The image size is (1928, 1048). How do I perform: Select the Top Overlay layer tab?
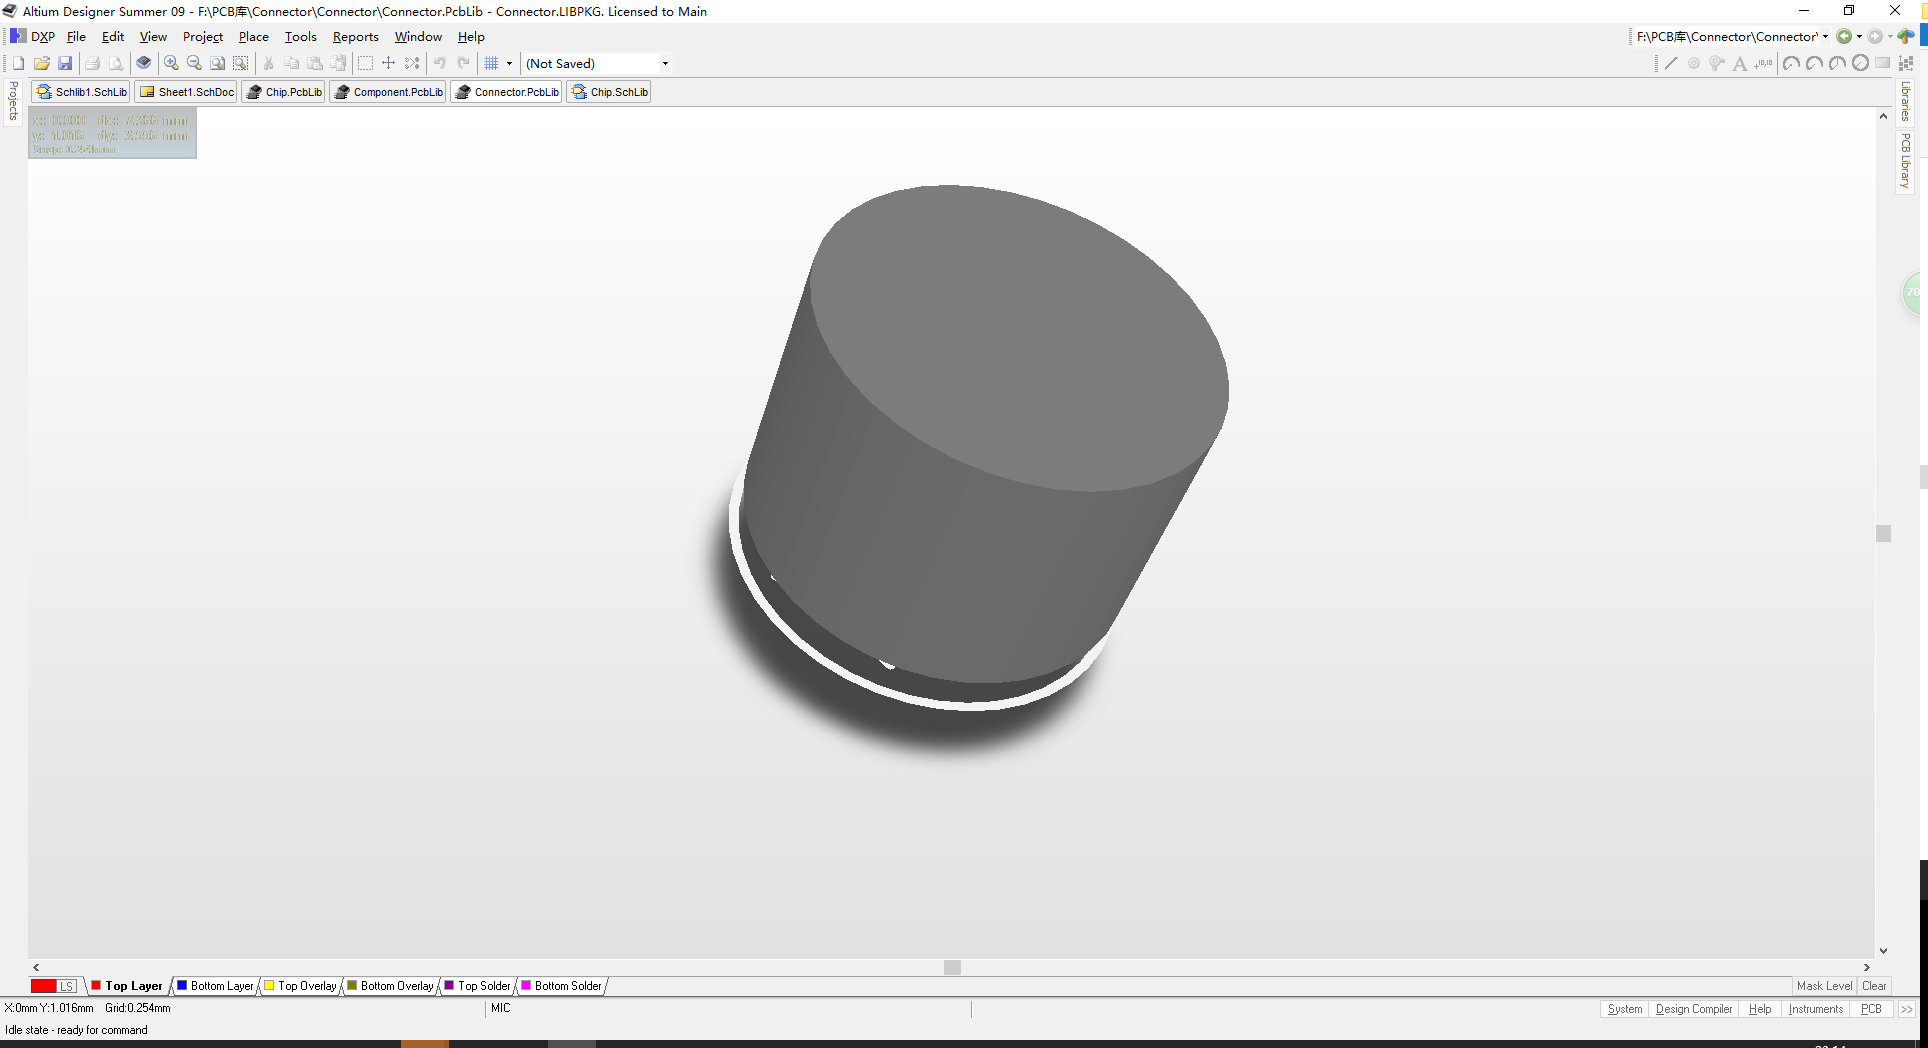[x=300, y=986]
